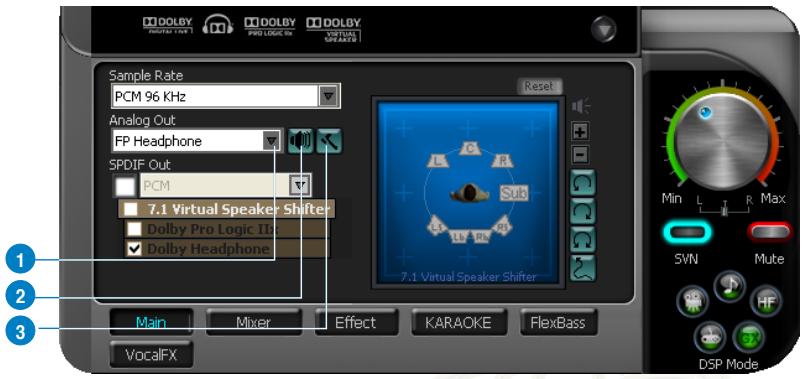Enable Dolby Pro Logic IIx checkbox

click(x=134, y=228)
